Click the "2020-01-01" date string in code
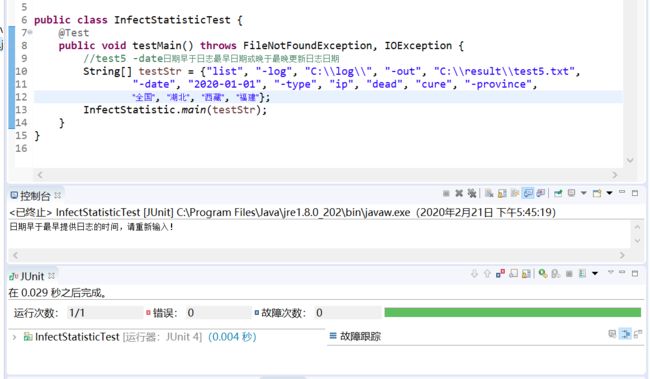 pos(225,84)
